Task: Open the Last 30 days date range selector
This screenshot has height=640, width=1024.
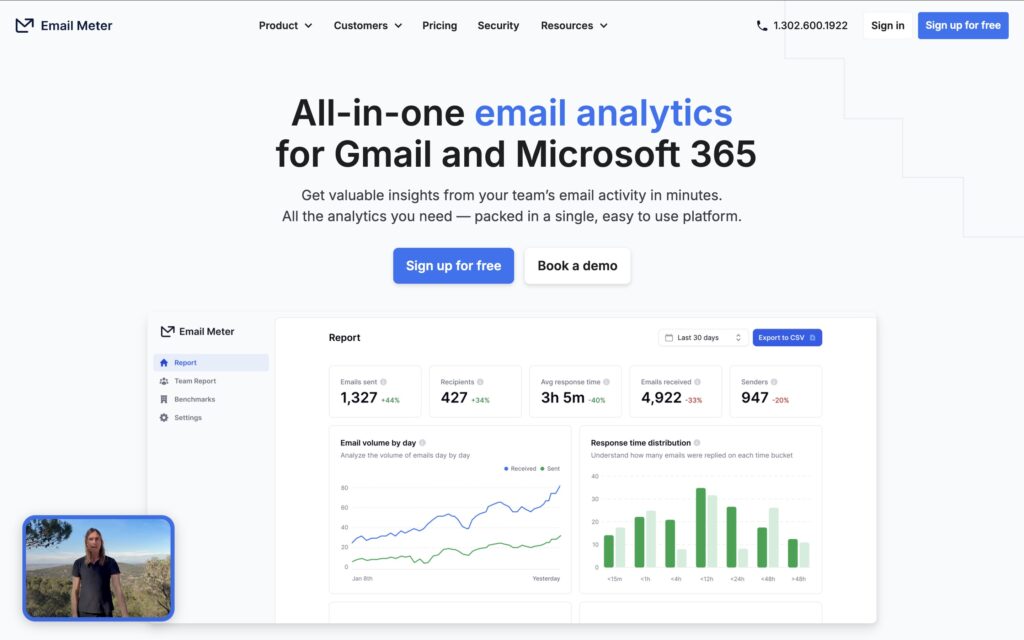Action: pyautogui.click(x=703, y=338)
